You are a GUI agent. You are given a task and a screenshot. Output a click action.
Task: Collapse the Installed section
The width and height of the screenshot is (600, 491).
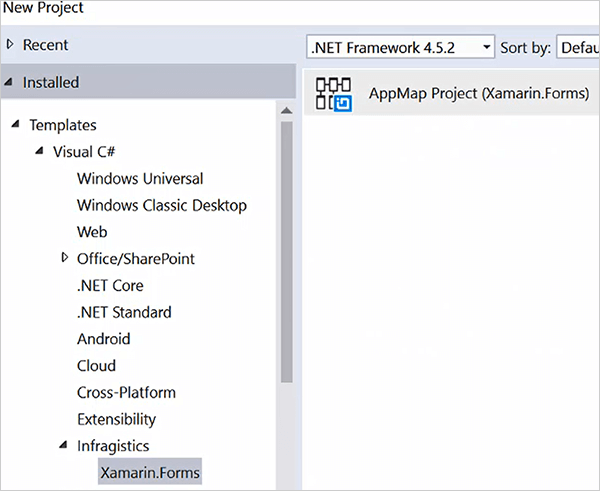(x=10, y=82)
